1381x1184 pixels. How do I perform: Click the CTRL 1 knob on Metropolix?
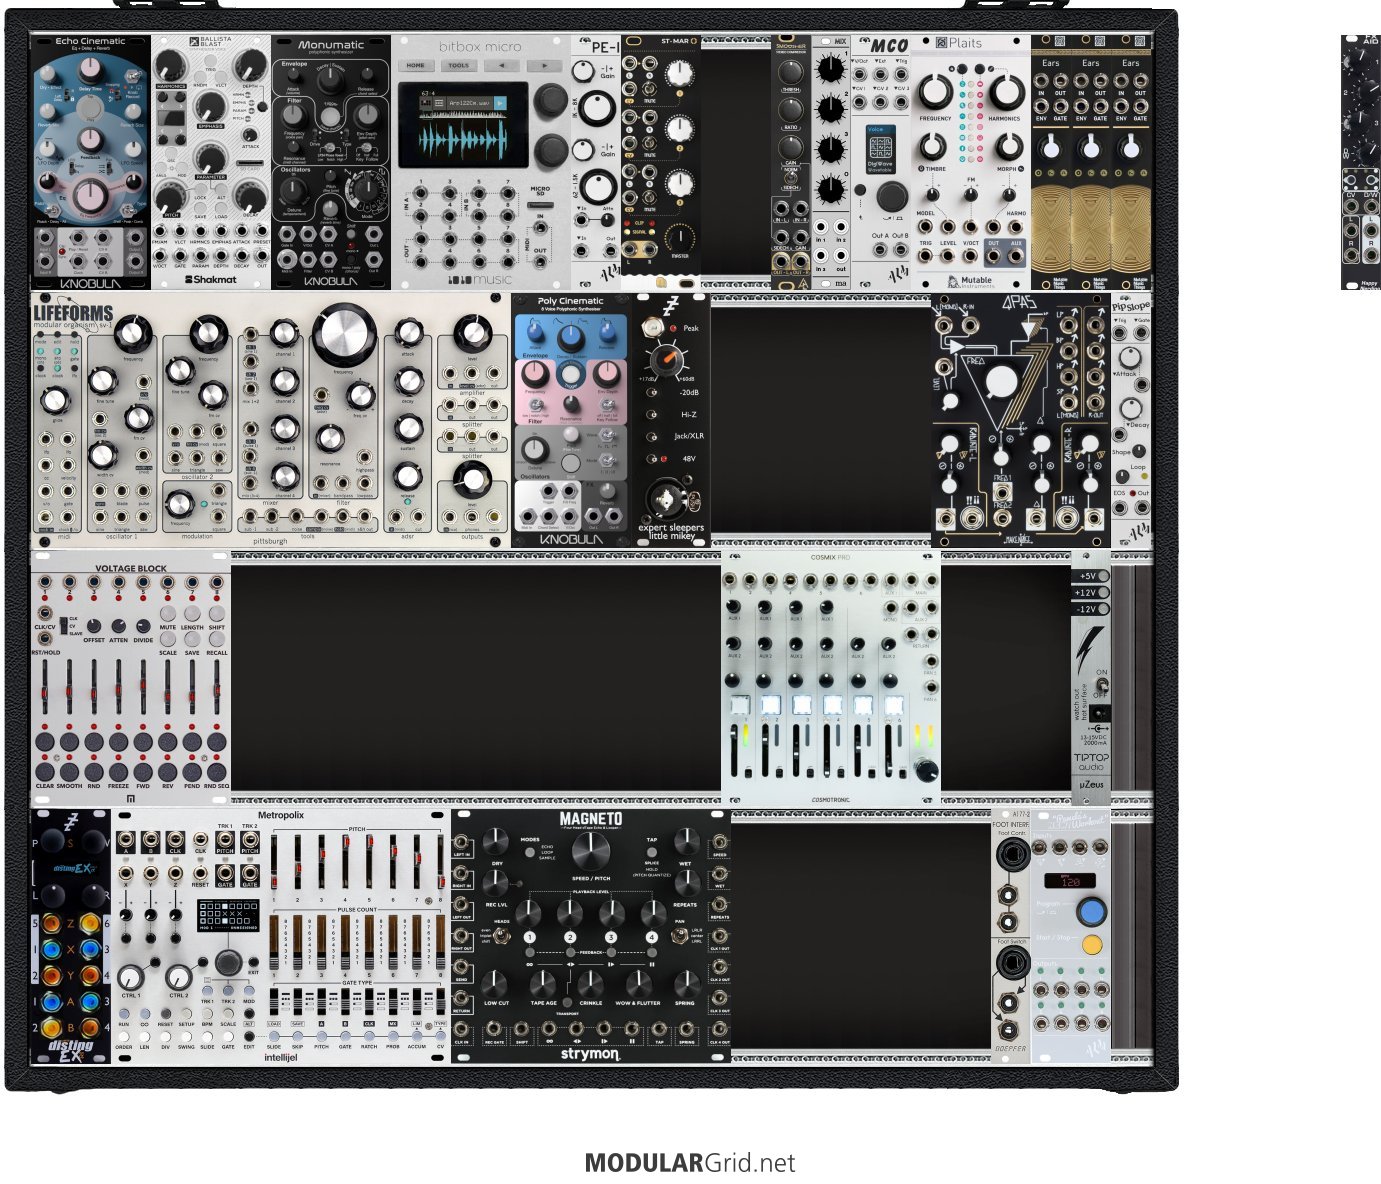131,977
